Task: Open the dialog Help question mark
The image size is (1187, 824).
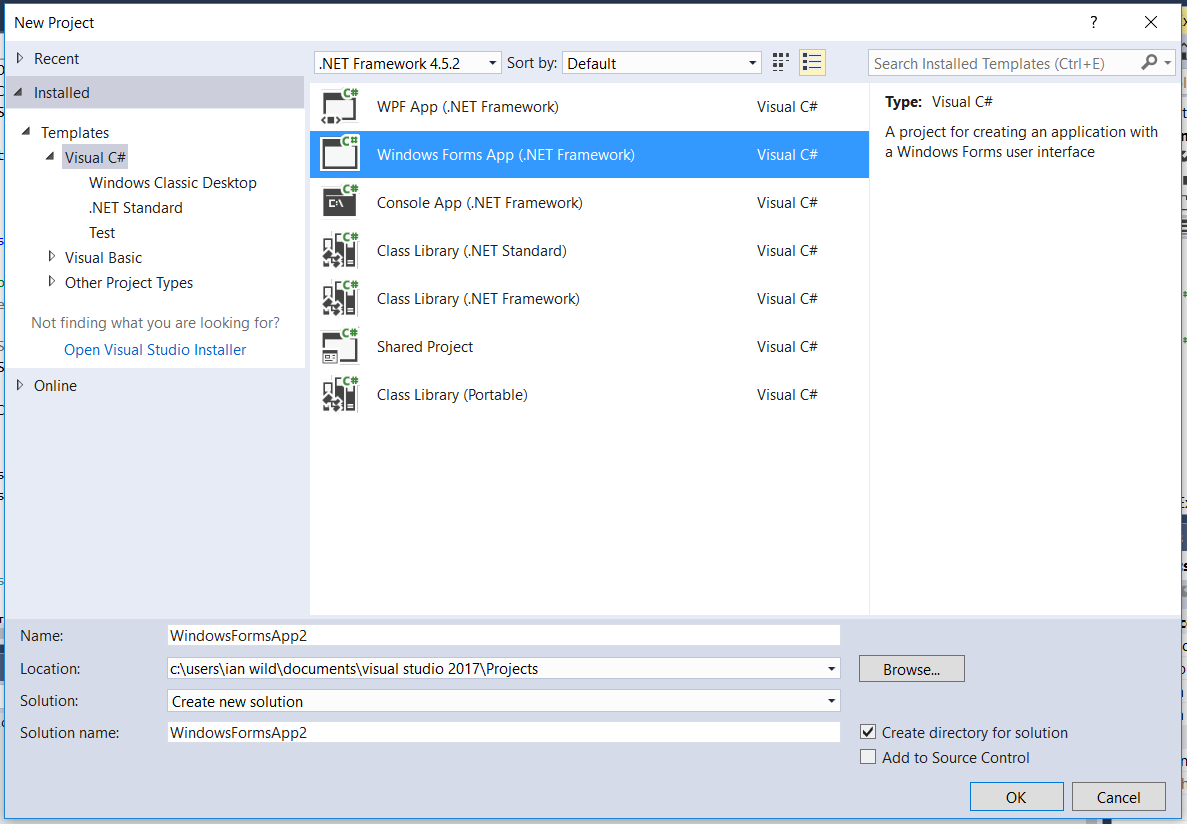Action: pyautogui.click(x=1094, y=22)
